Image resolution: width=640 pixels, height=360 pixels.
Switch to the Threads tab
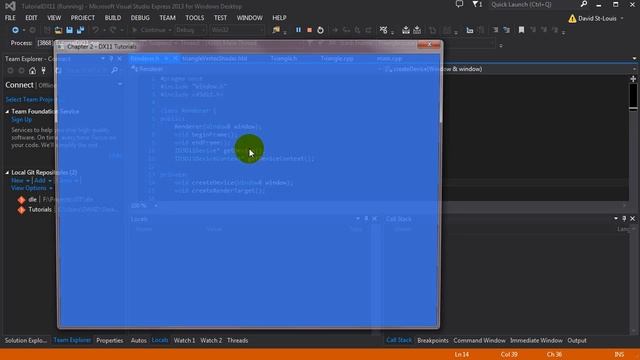click(238, 340)
